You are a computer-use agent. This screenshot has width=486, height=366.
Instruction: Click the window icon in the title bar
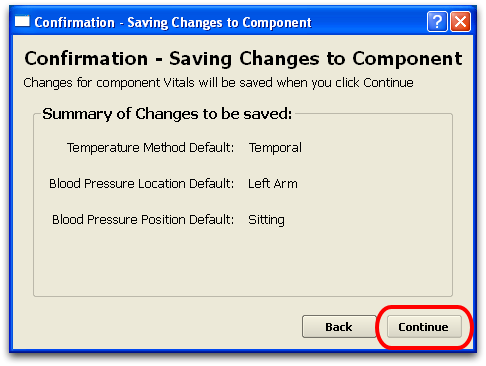pyautogui.click(x=22, y=21)
